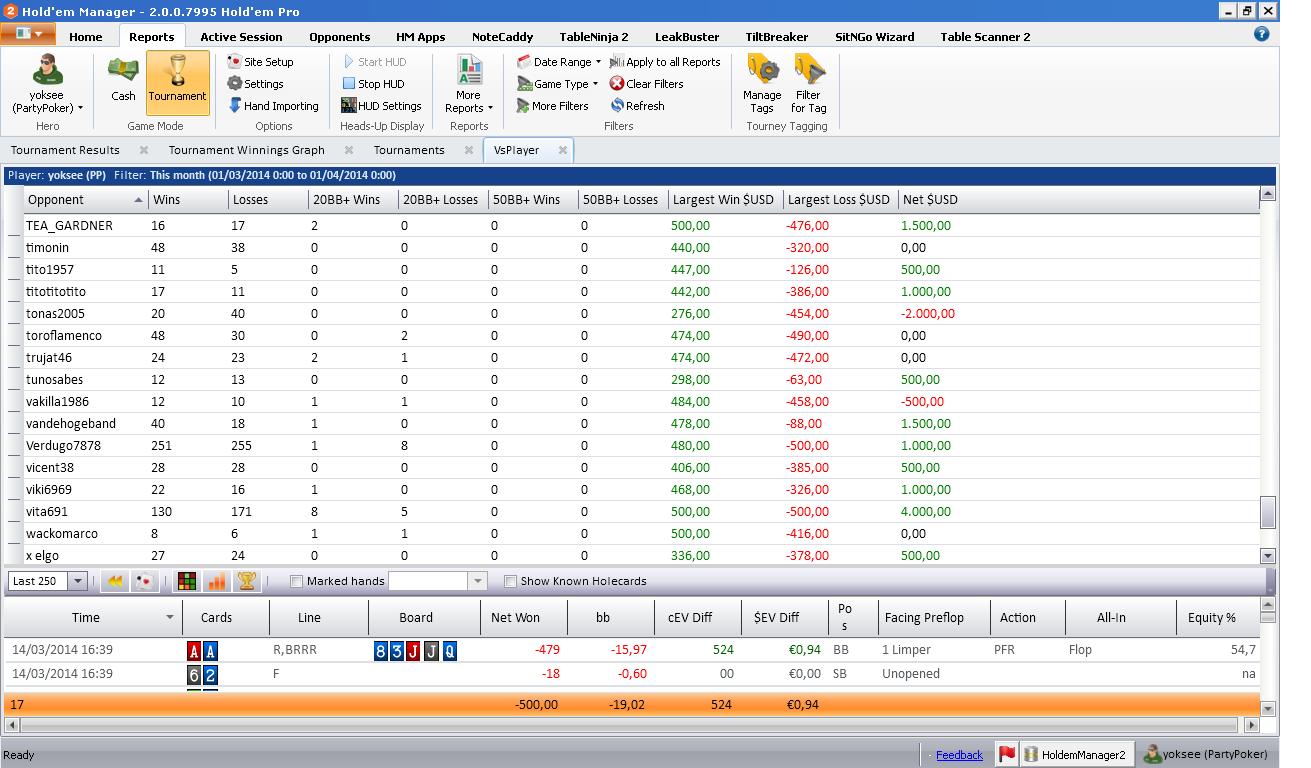Toggle row selector for timonin

click(14, 248)
